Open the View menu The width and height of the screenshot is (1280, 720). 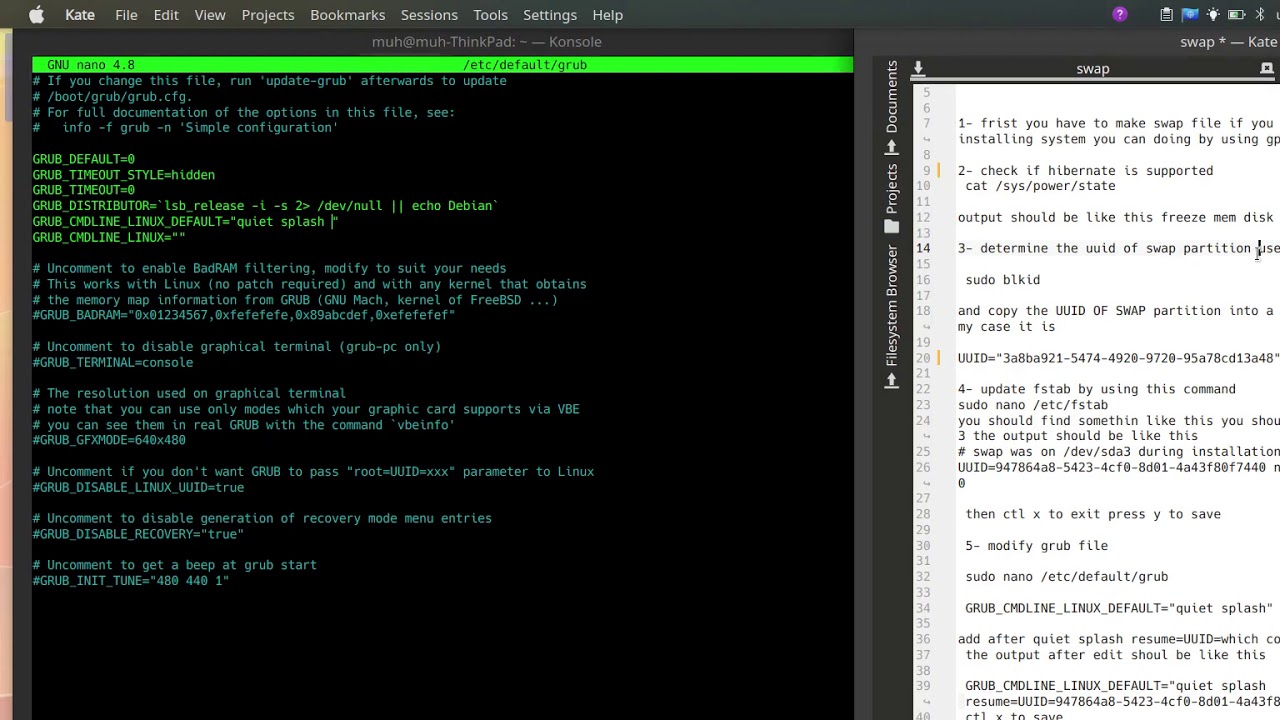coord(210,15)
